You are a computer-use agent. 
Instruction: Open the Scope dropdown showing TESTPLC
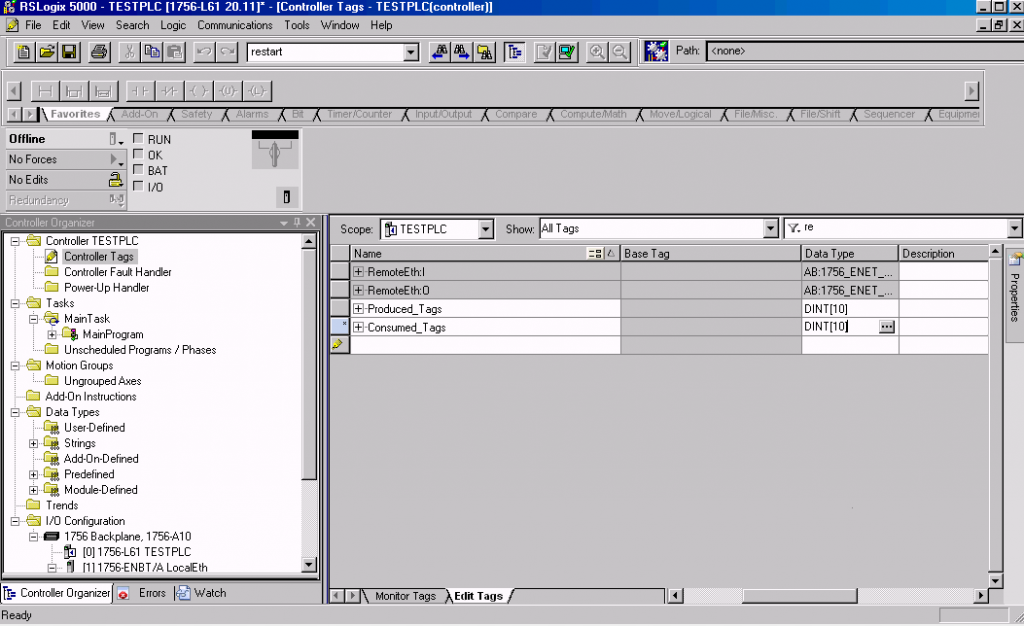coord(486,229)
